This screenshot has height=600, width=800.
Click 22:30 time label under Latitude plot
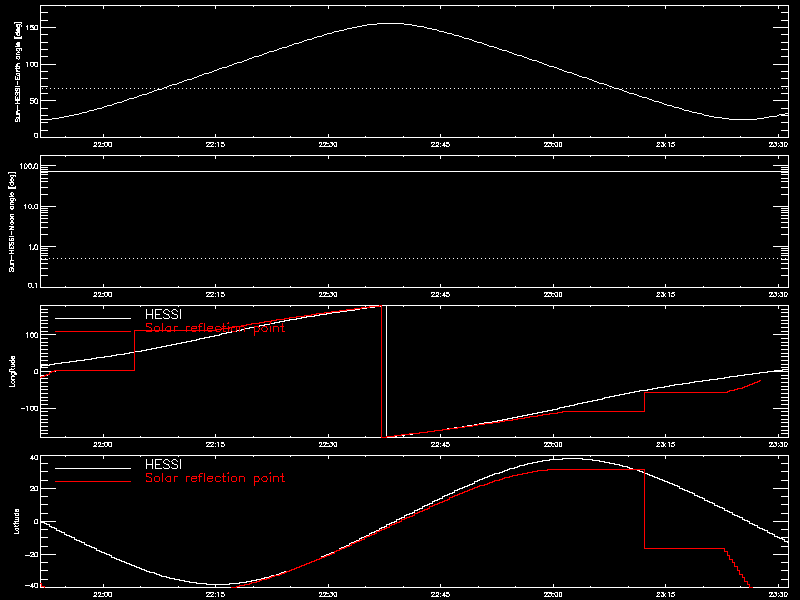pyautogui.click(x=328, y=594)
